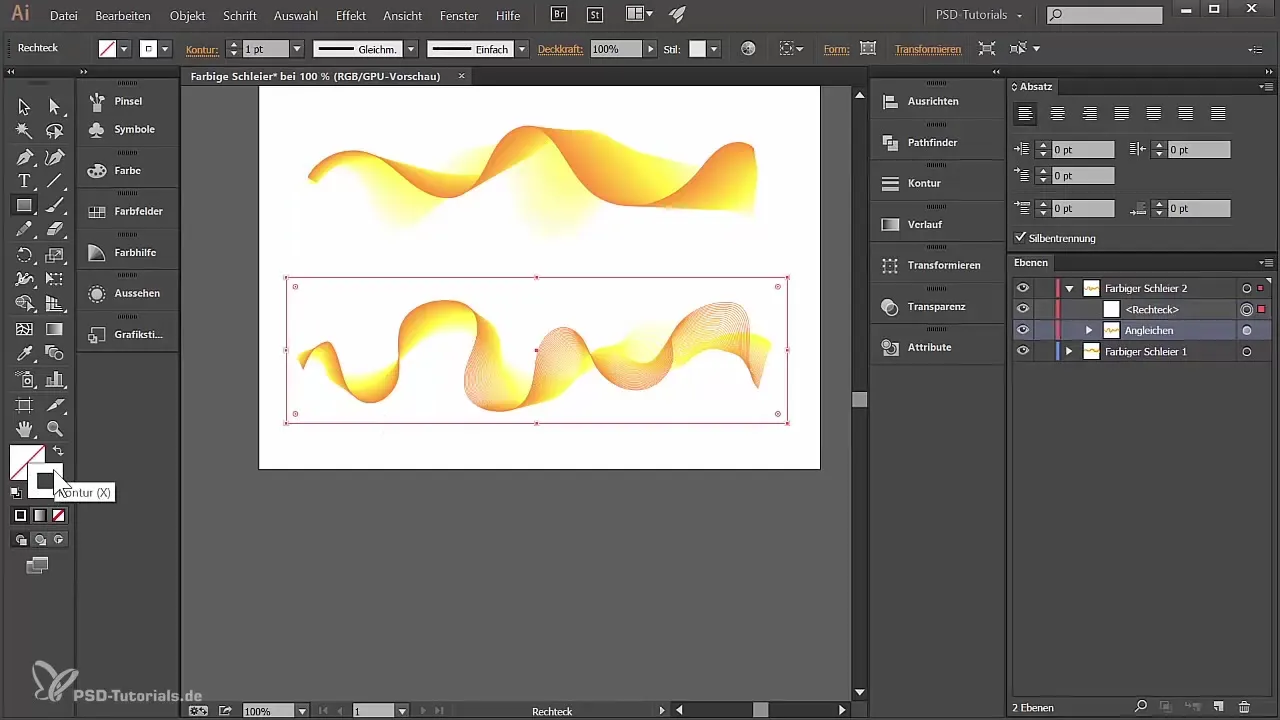This screenshot has height=720, width=1280.
Task: Open the zoom level 100% dropdown
Action: pos(302,711)
